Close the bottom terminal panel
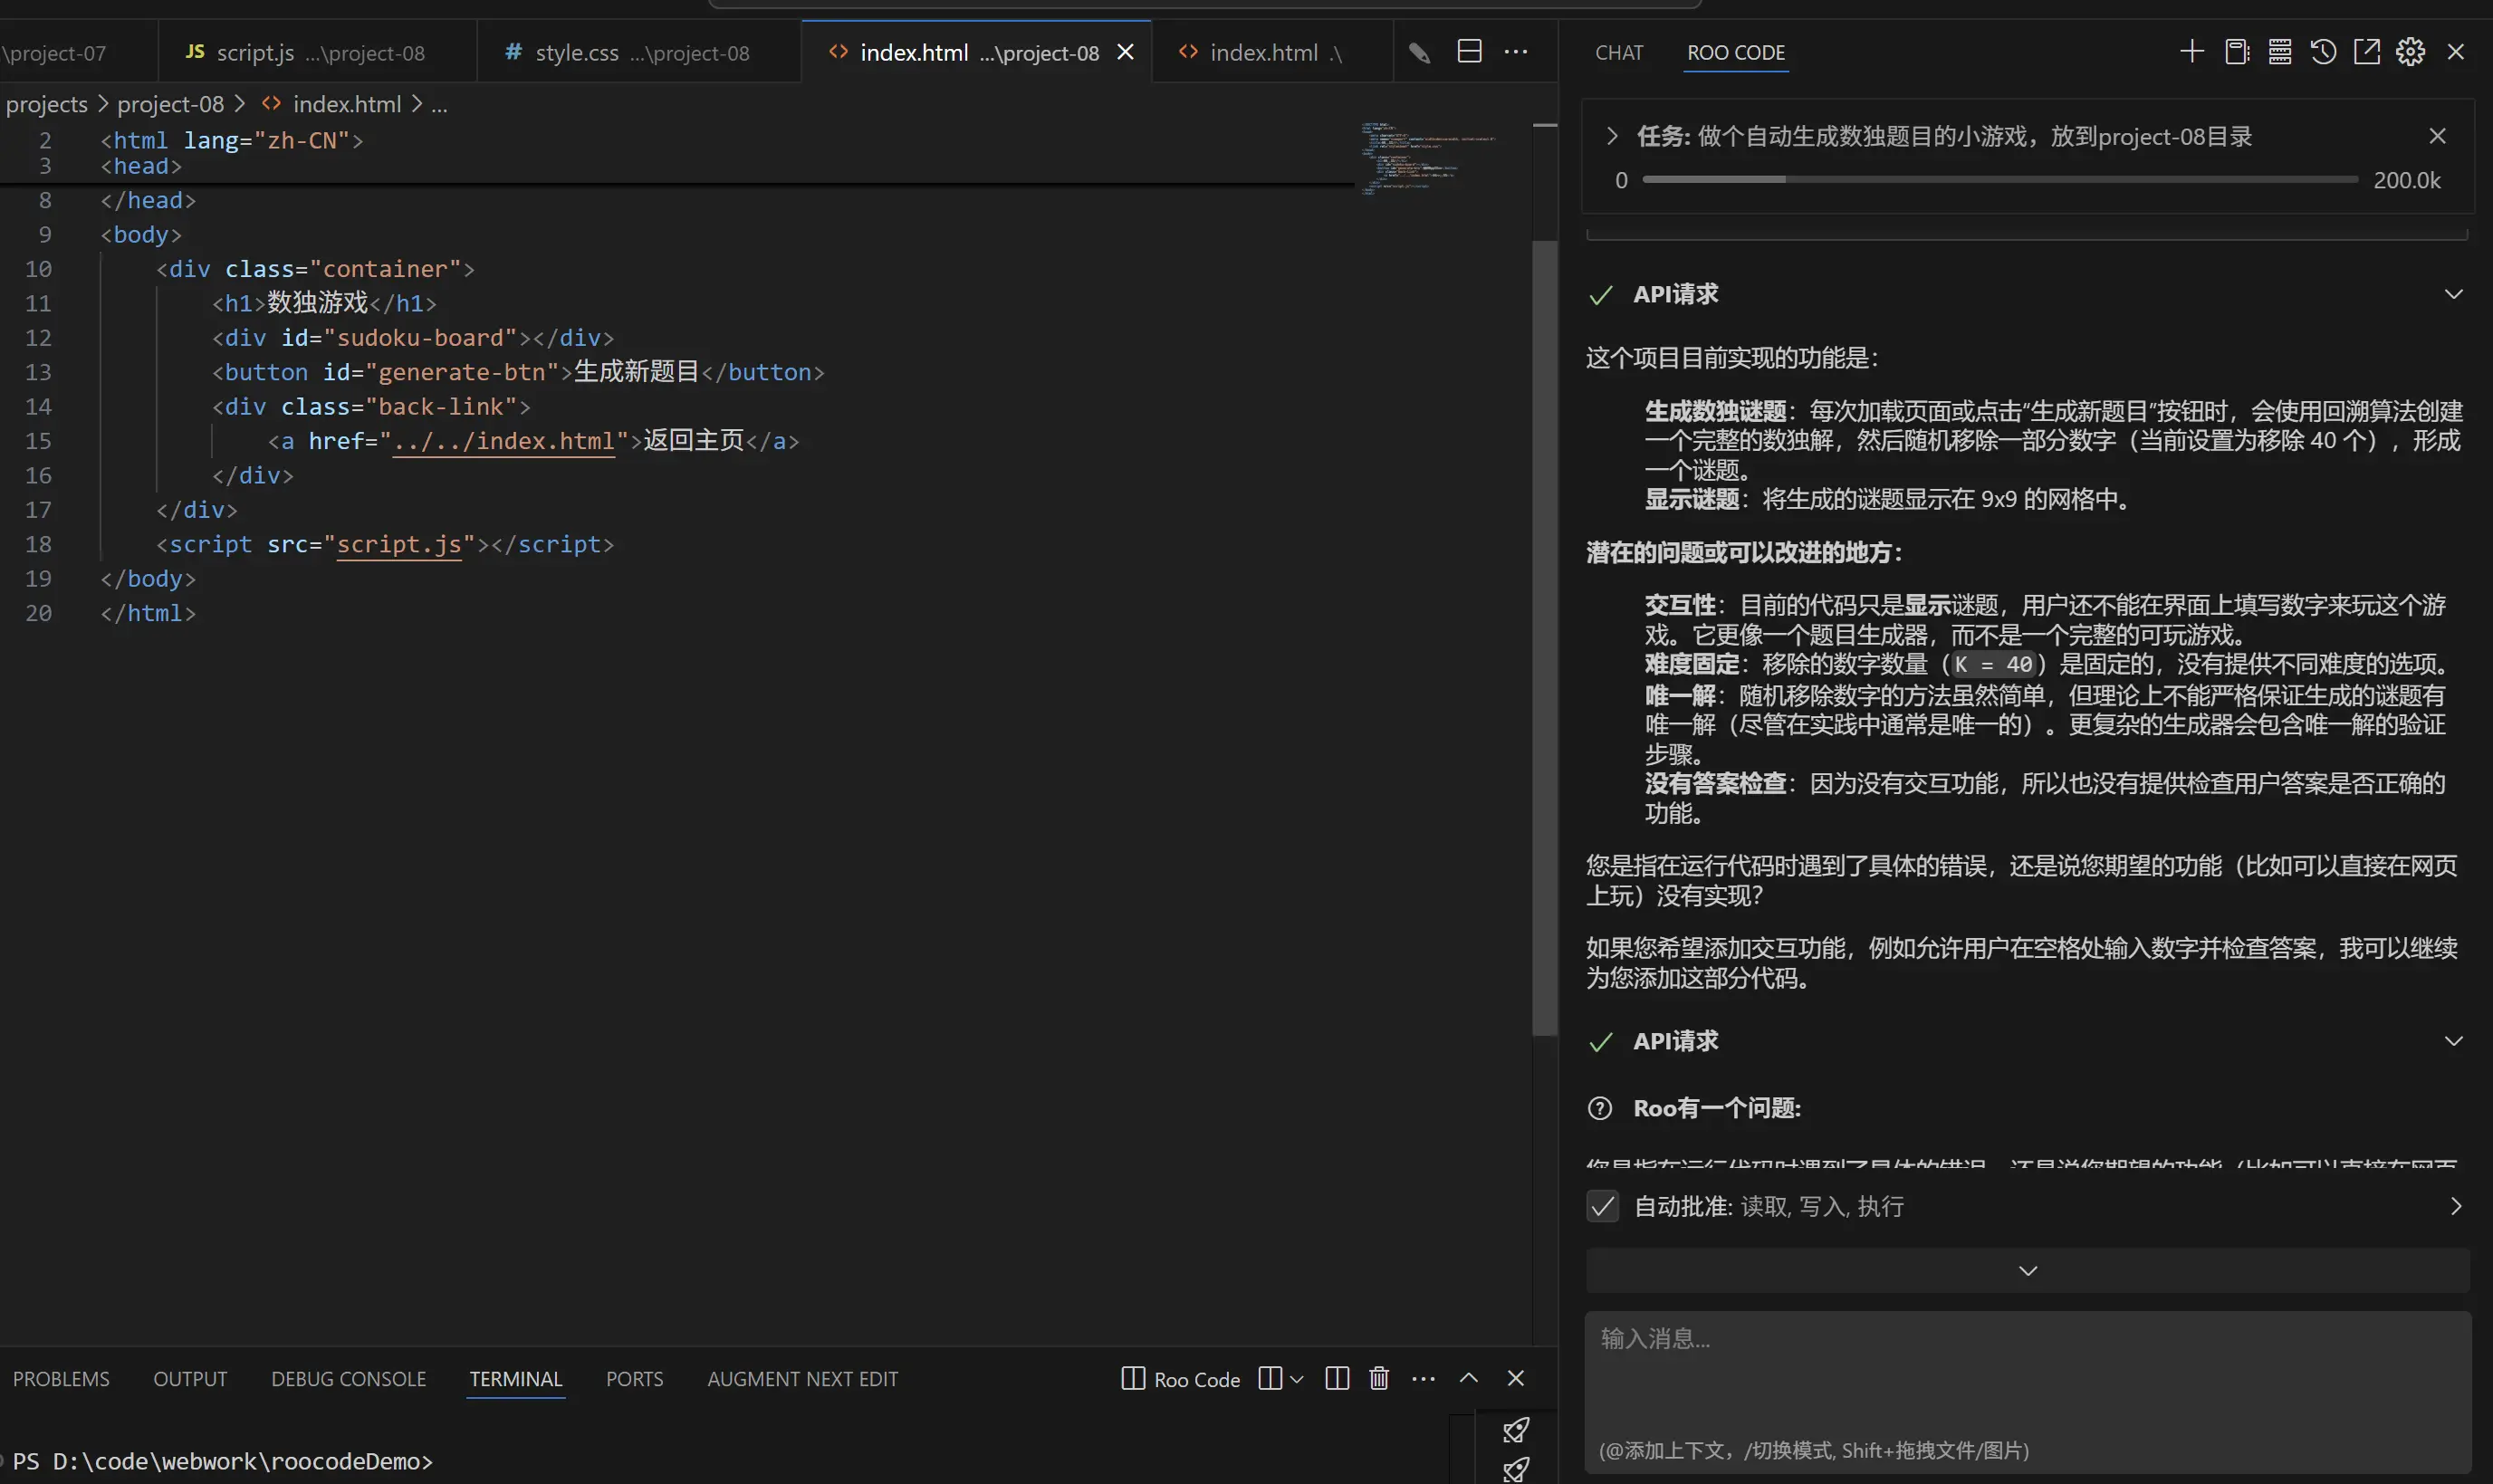Viewport: 2493px width, 1484px height. point(1516,1378)
